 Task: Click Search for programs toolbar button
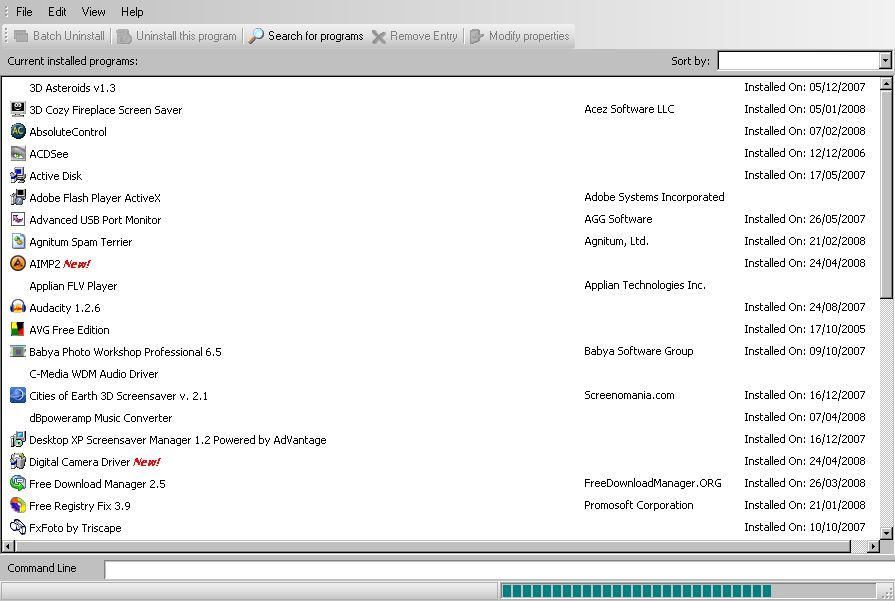coord(306,36)
